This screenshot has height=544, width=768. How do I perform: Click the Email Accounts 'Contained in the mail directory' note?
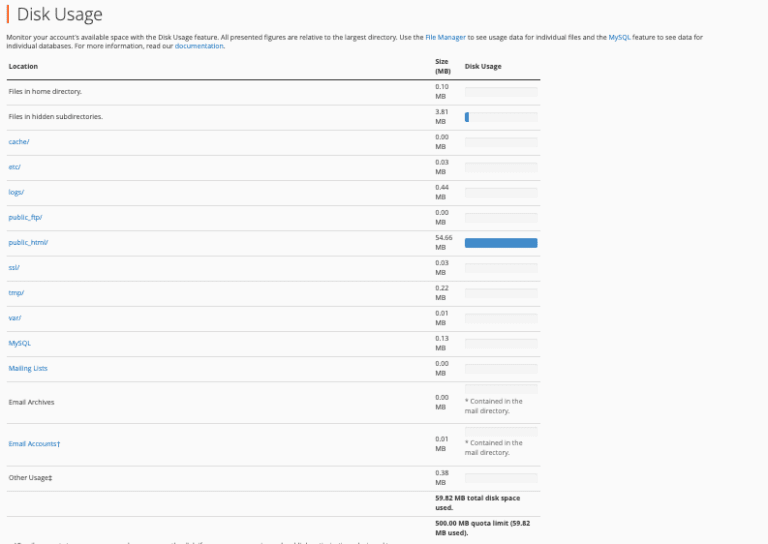(x=494, y=448)
